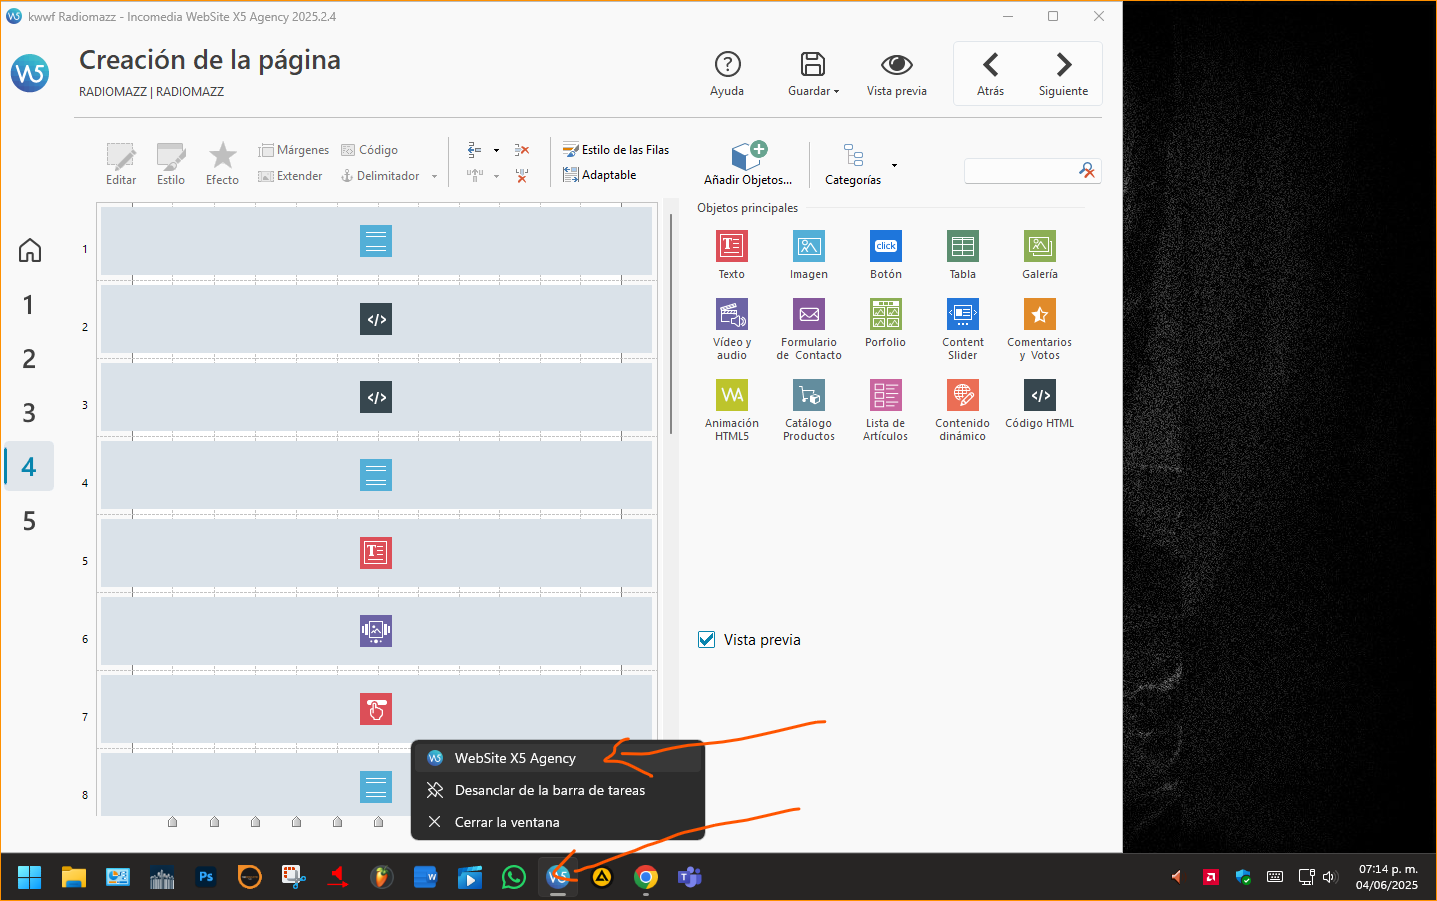Go to step 1 in the sidebar
The image size is (1437, 901).
(29, 304)
